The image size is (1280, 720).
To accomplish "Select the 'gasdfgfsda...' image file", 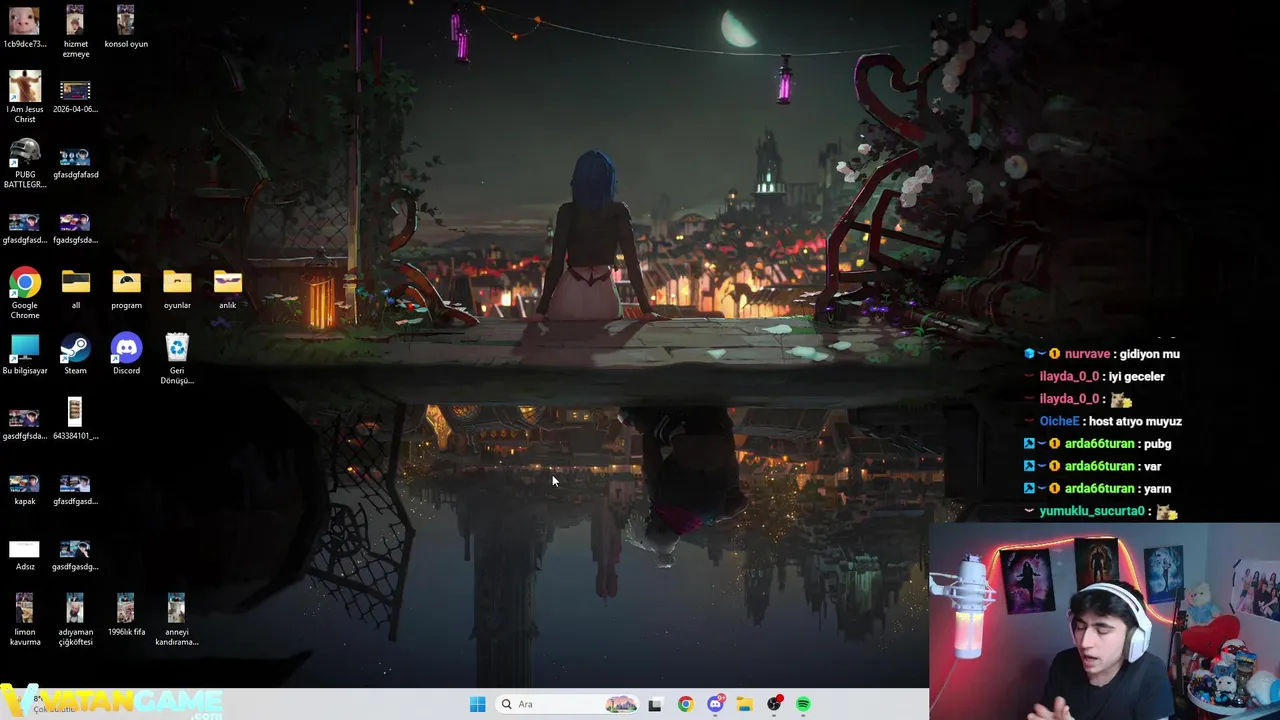I will click(25, 424).
